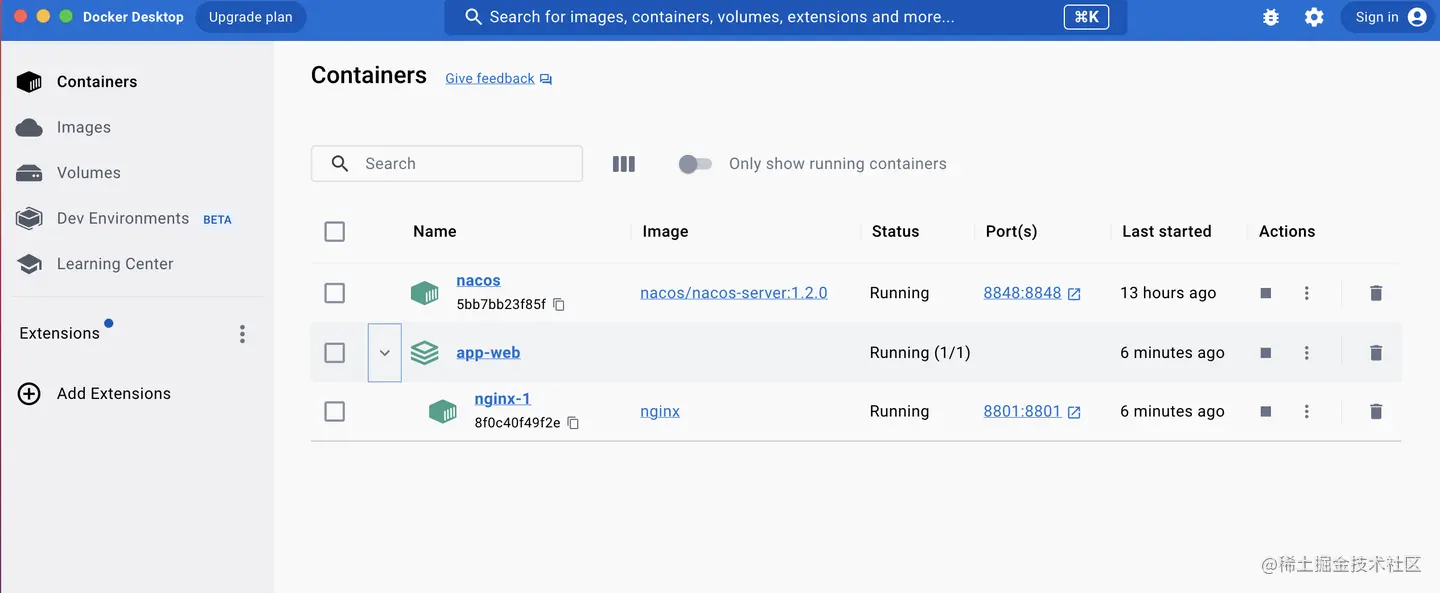Open the Extensions kebab menu
The width and height of the screenshot is (1440, 593).
(242, 334)
